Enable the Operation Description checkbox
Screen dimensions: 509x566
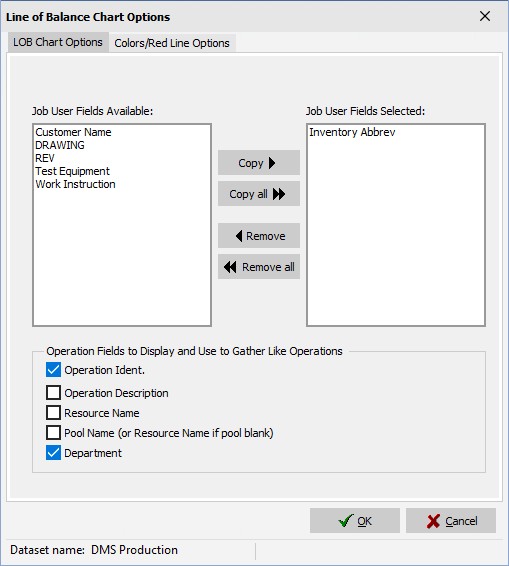tap(53, 392)
